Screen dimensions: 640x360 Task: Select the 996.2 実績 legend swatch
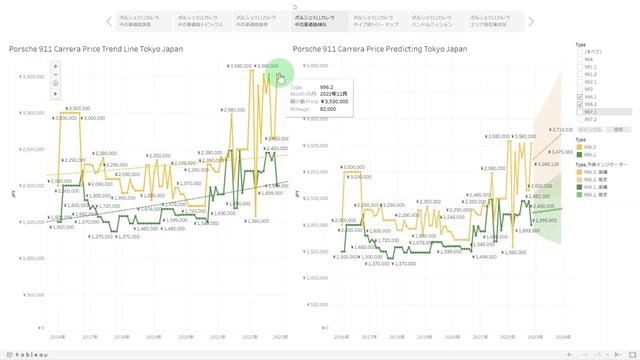point(579,172)
